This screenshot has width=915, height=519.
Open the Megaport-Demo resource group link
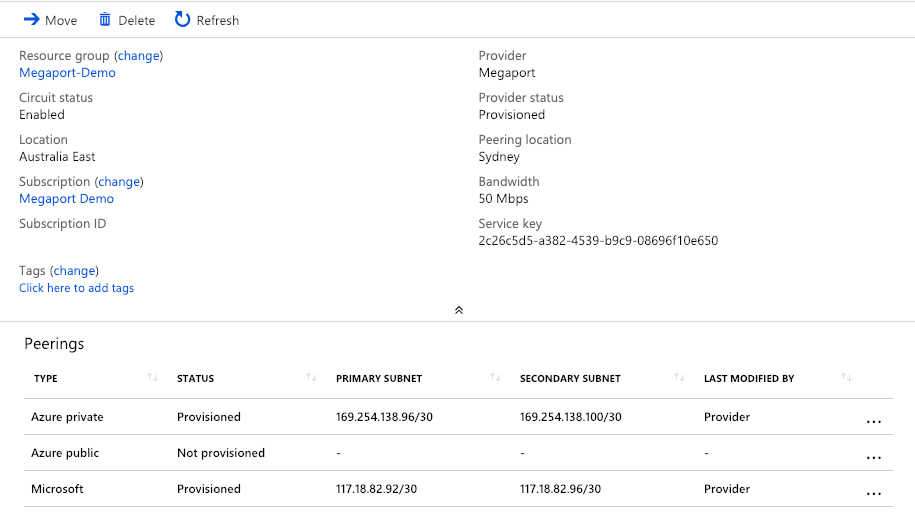[x=67, y=73]
